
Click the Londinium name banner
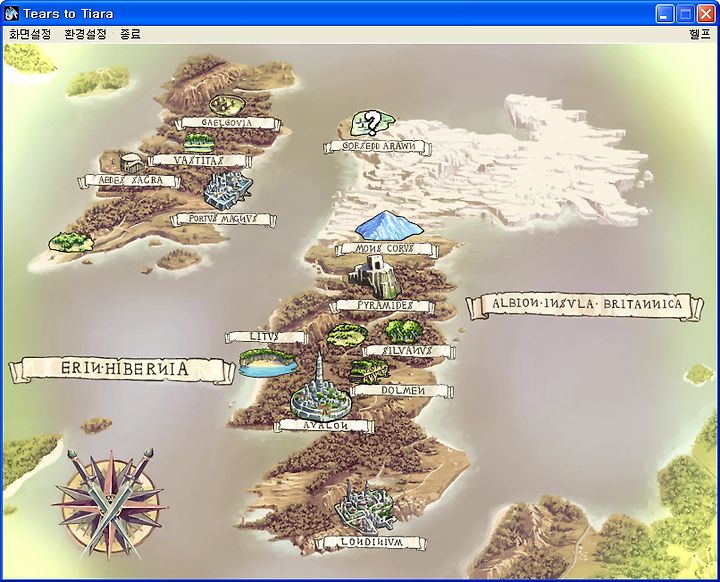tap(373, 542)
